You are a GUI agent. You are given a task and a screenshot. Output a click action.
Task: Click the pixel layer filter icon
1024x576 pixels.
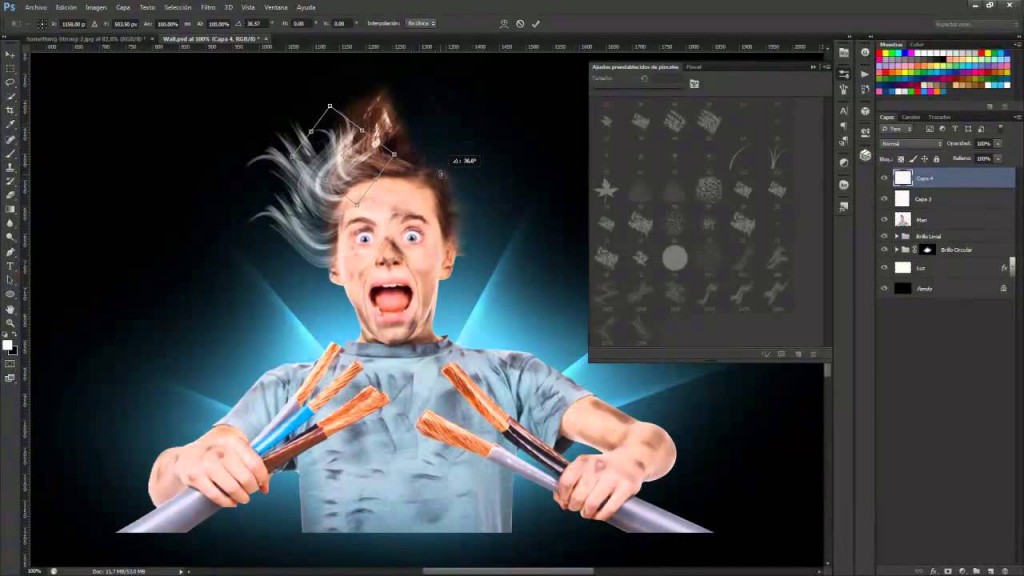[929, 129]
